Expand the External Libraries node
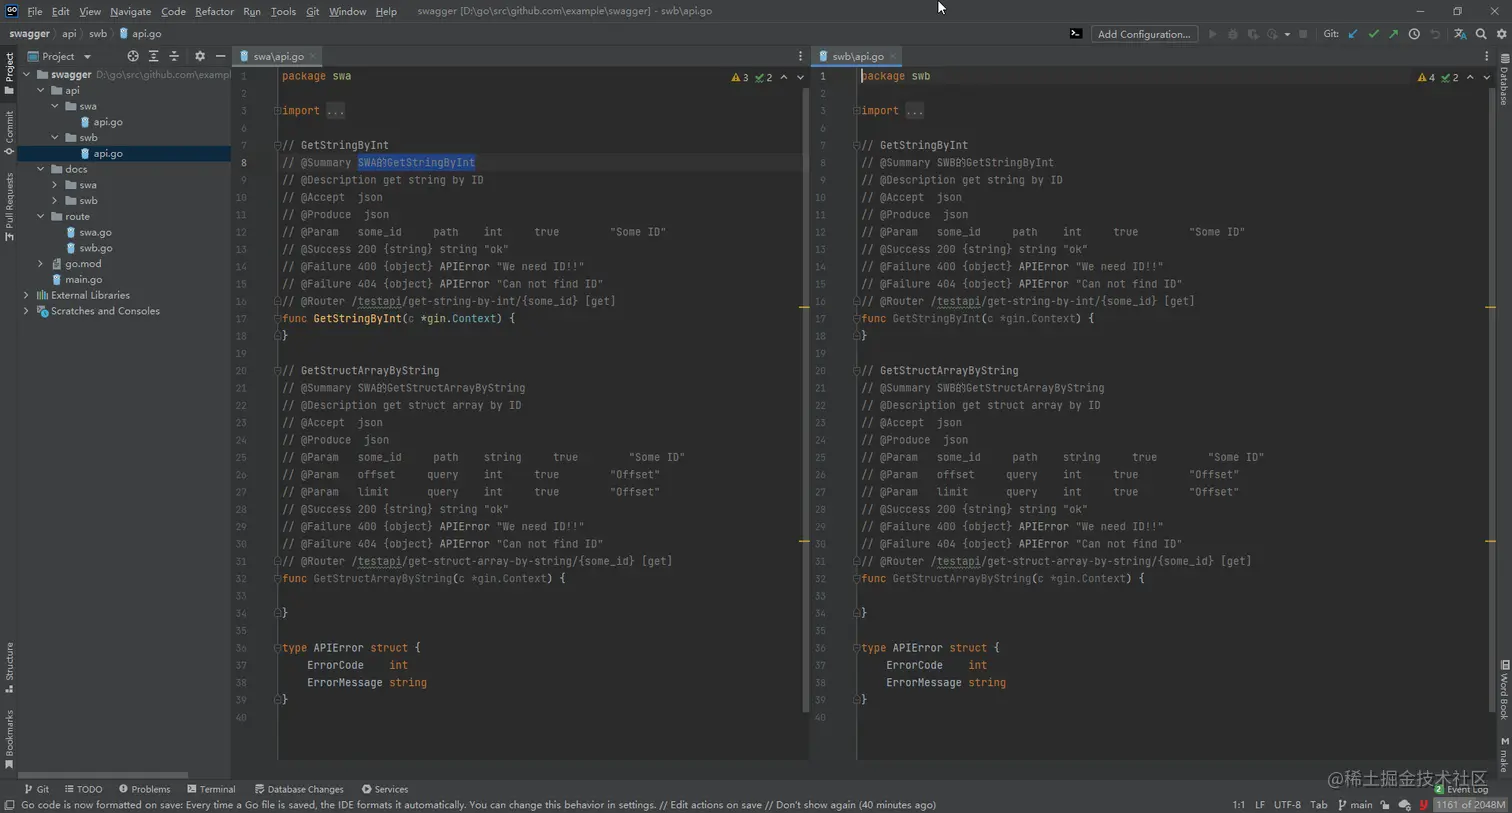This screenshot has width=1512, height=813. click(26, 295)
